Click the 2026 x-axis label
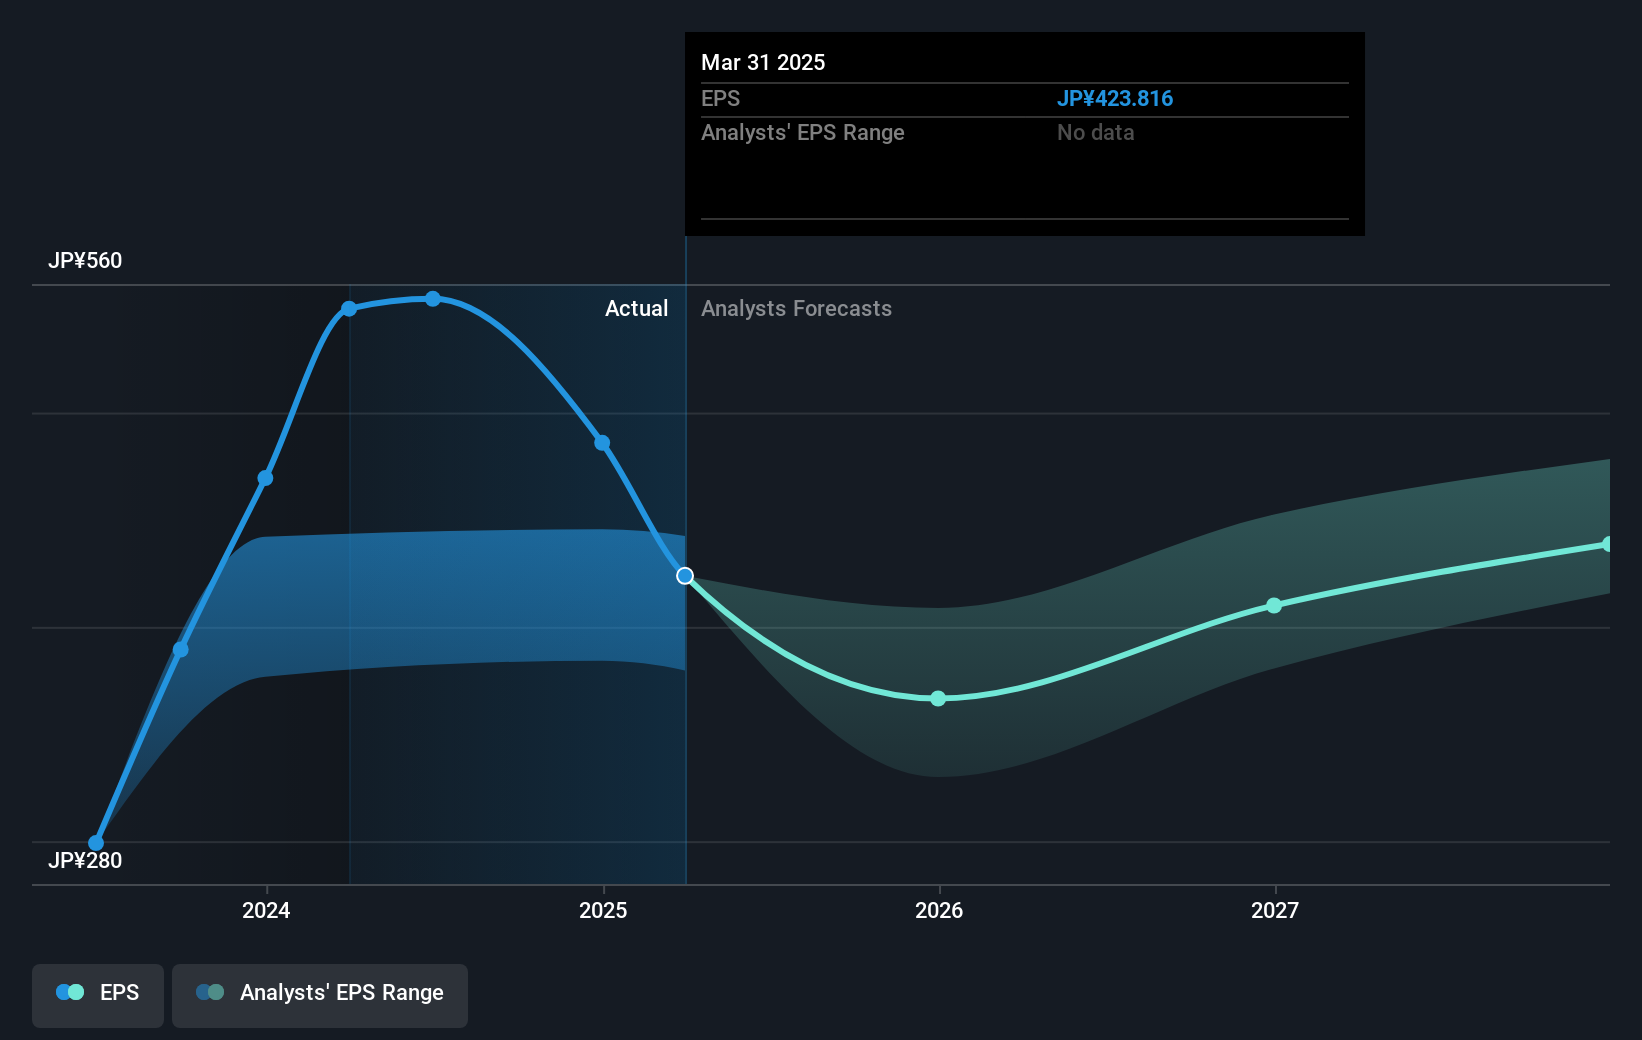Viewport: 1642px width, 1040px height. pos(939,910)
